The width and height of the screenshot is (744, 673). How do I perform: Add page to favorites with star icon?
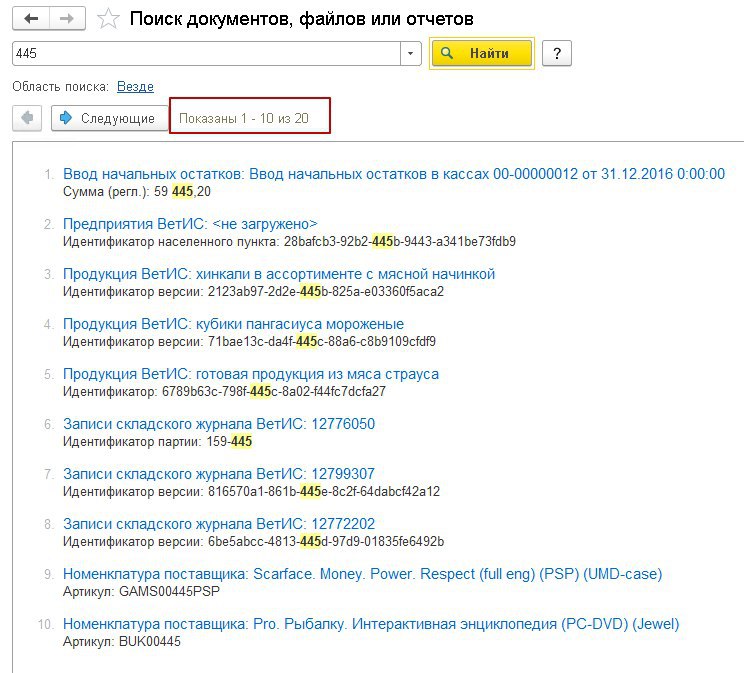point(108,19)
